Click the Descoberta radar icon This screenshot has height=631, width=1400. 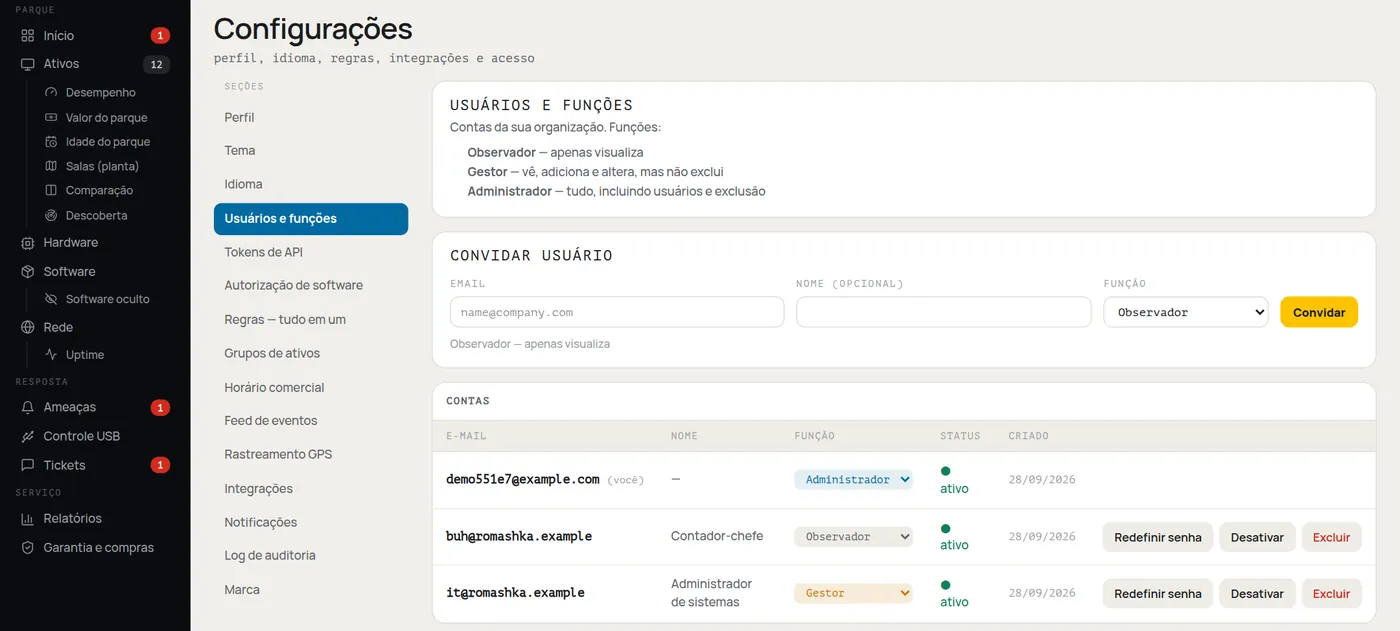coord(52,215)
